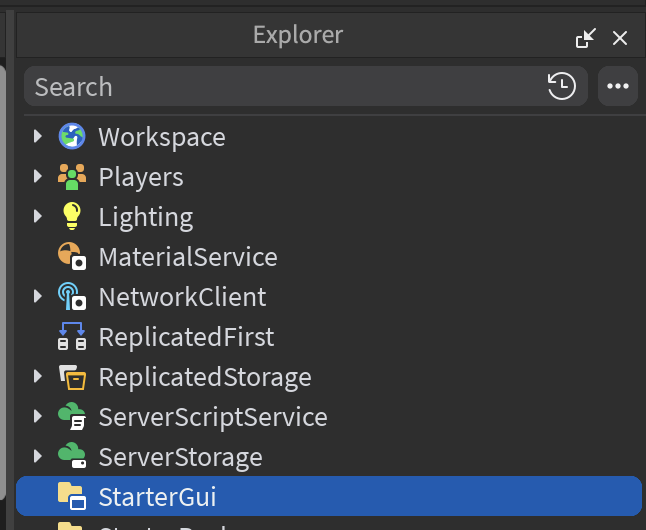Image resolution: width=646 pixels, height=530 pixels.
Task: Click the ServerStorage cloud icon
Action: (72, 457)
